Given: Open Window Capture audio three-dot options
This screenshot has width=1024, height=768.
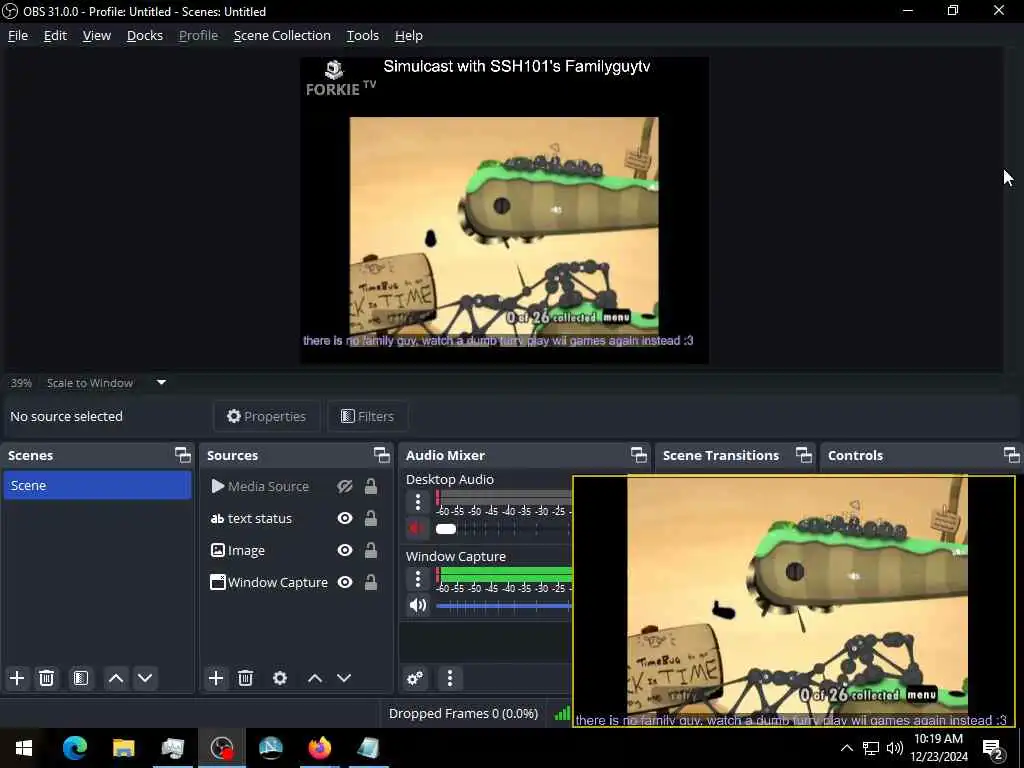Looking at the screenshot, I should click(x=418, y=579).
